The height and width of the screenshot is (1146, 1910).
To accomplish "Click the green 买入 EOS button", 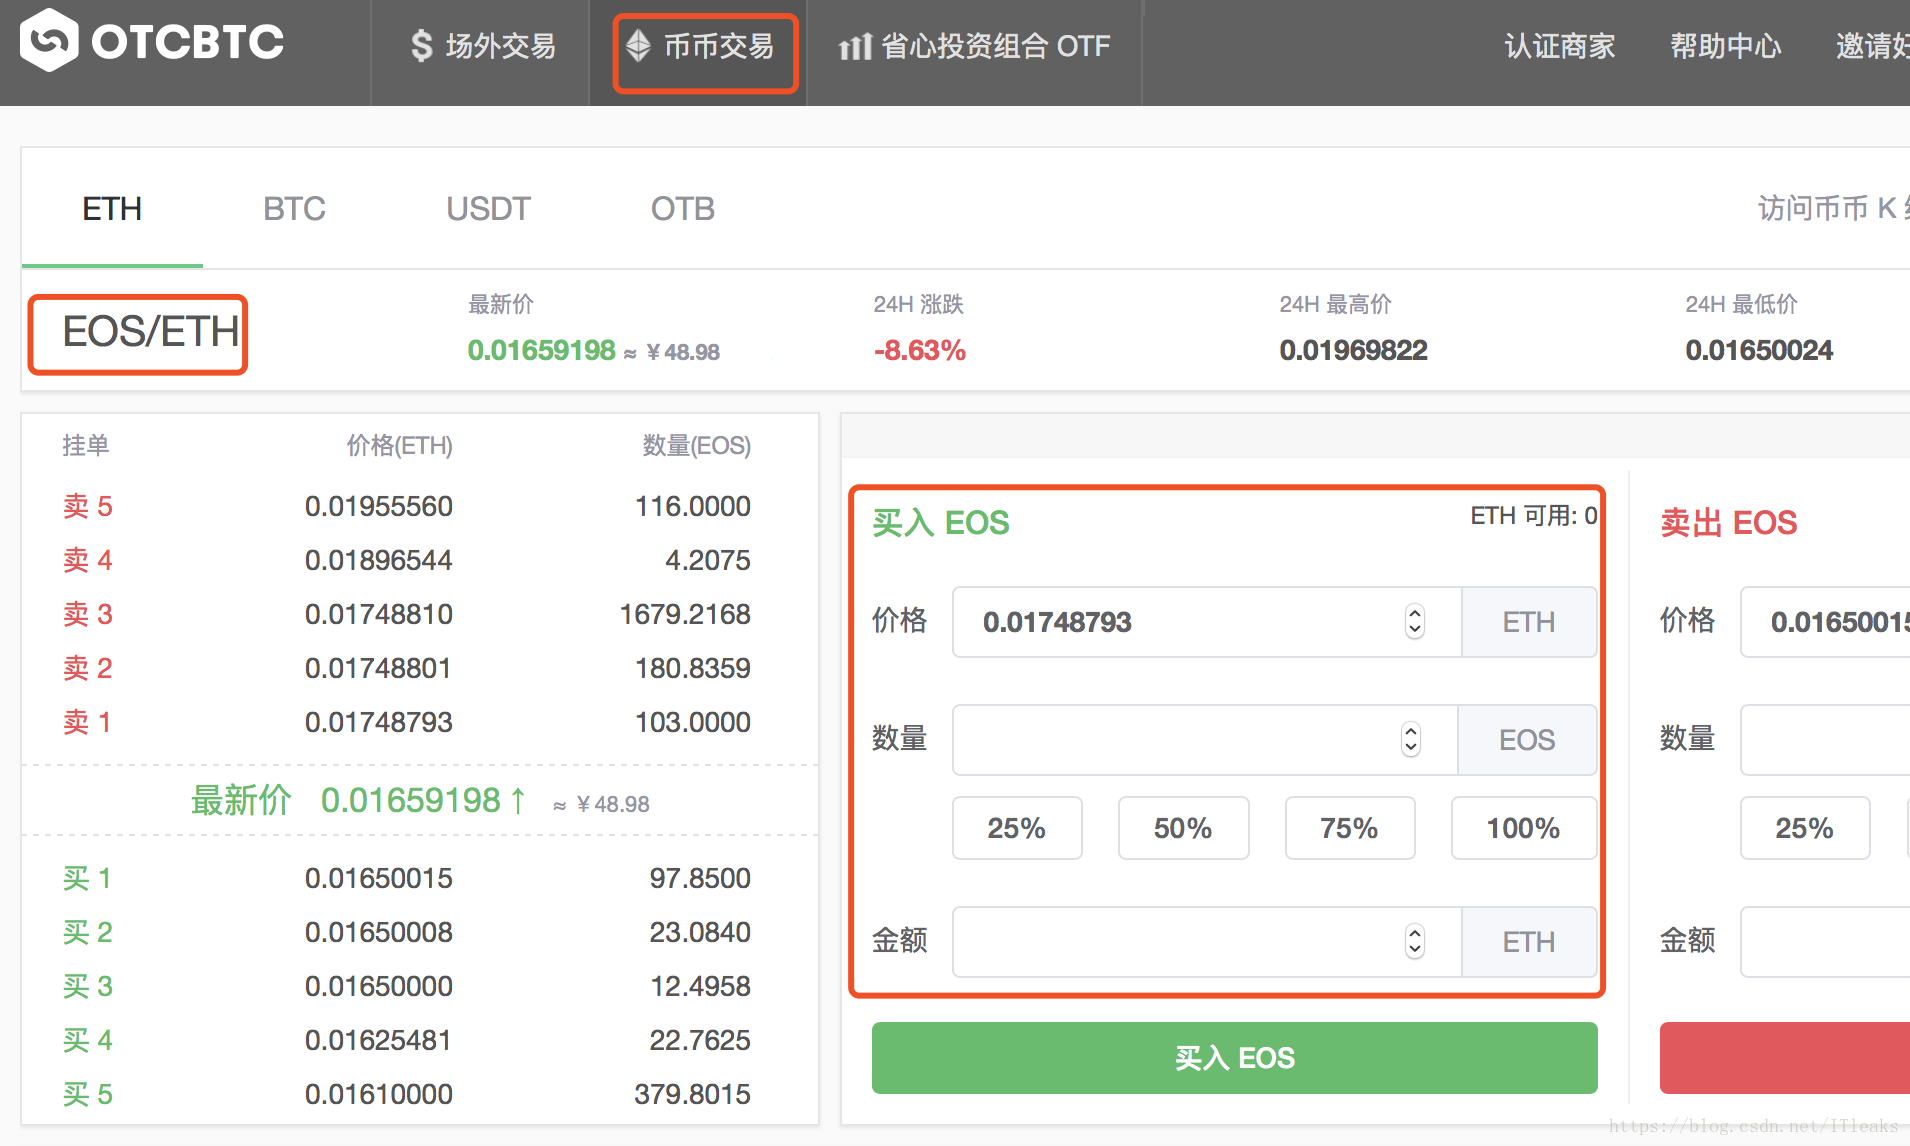I will coord(1235,1058).
